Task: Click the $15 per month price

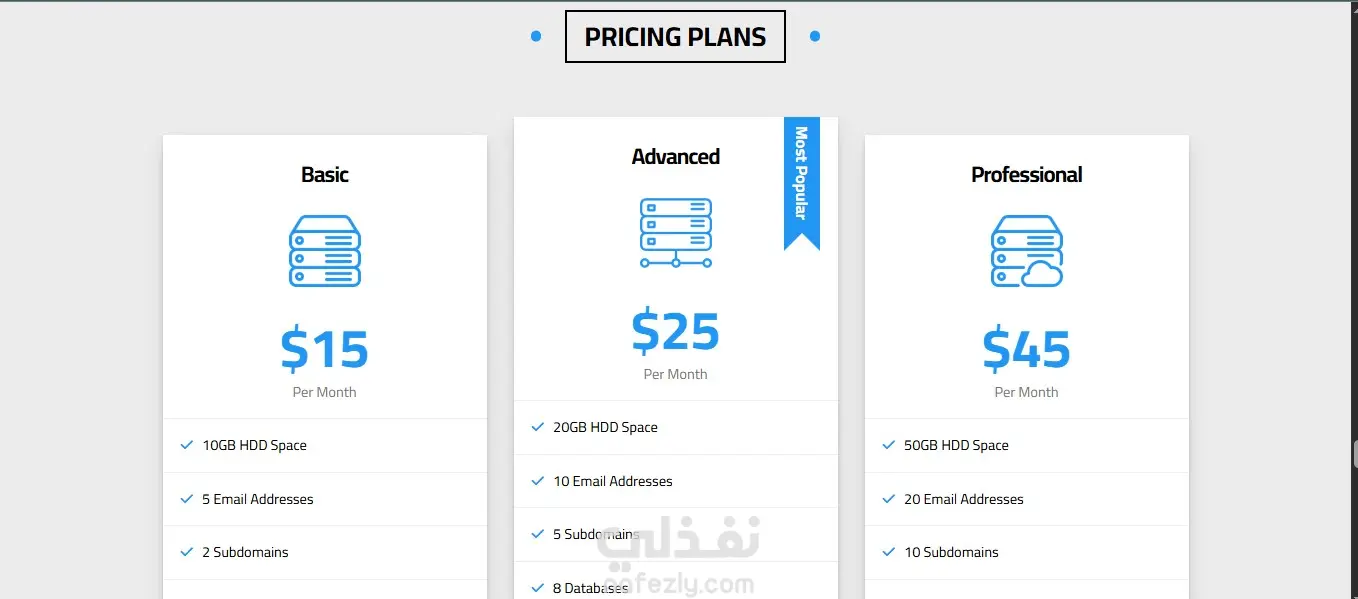Action: 325,349
